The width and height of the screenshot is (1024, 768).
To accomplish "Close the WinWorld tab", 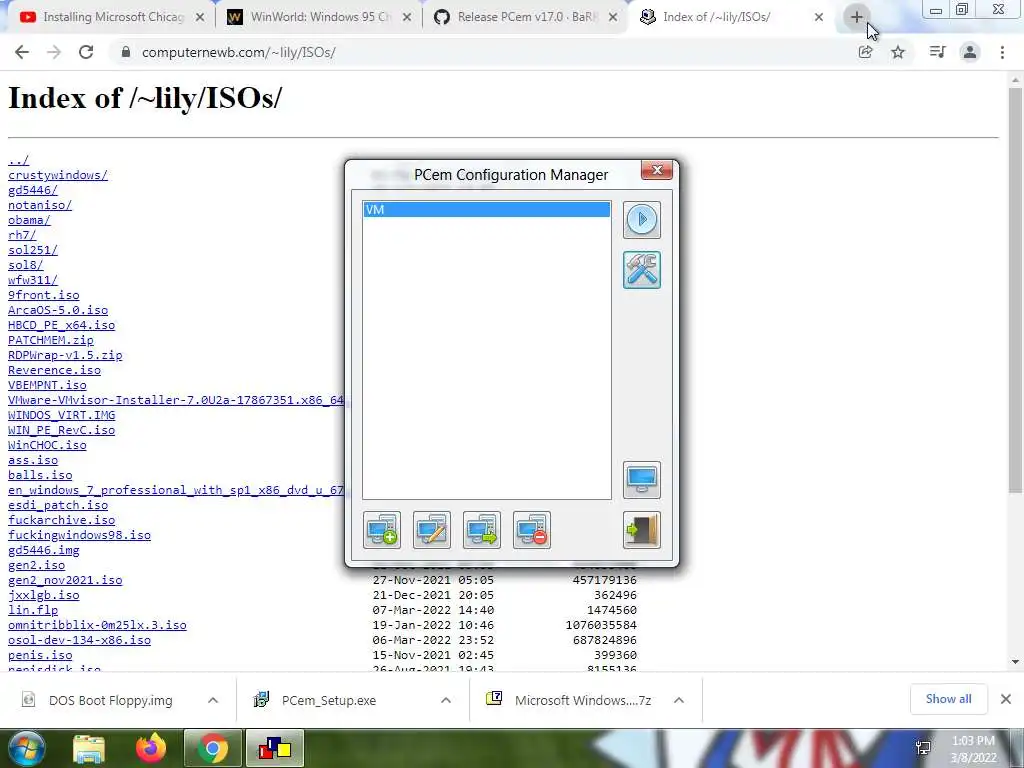I will pos(407,18).
